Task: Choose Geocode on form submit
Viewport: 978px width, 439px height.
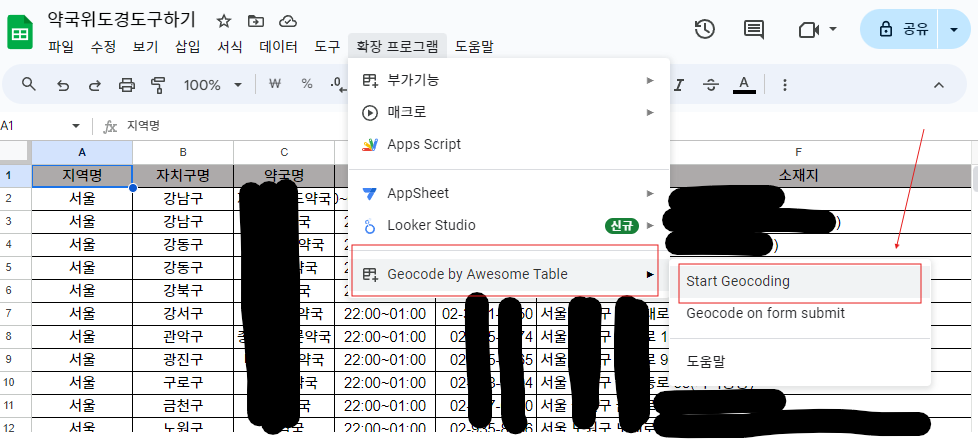Action: tap(800, 313)
